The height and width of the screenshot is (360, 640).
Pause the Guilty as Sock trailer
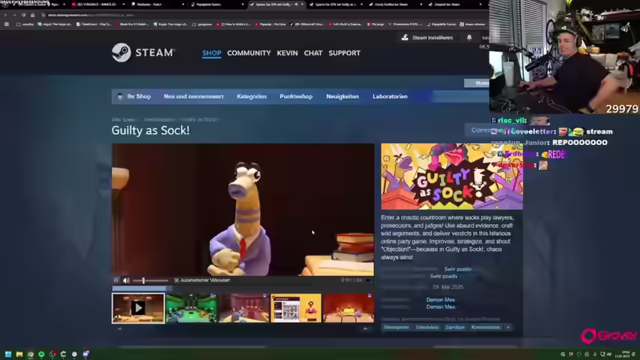tap(116, 280)
